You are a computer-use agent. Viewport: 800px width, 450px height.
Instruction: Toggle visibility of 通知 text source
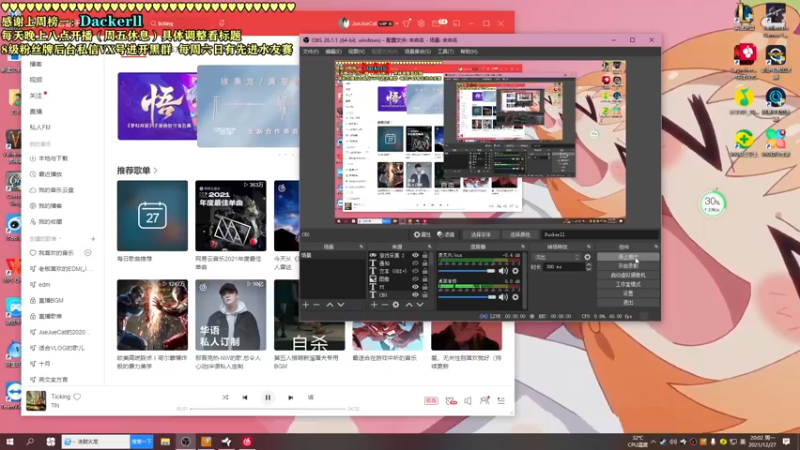tap(415, 263)
